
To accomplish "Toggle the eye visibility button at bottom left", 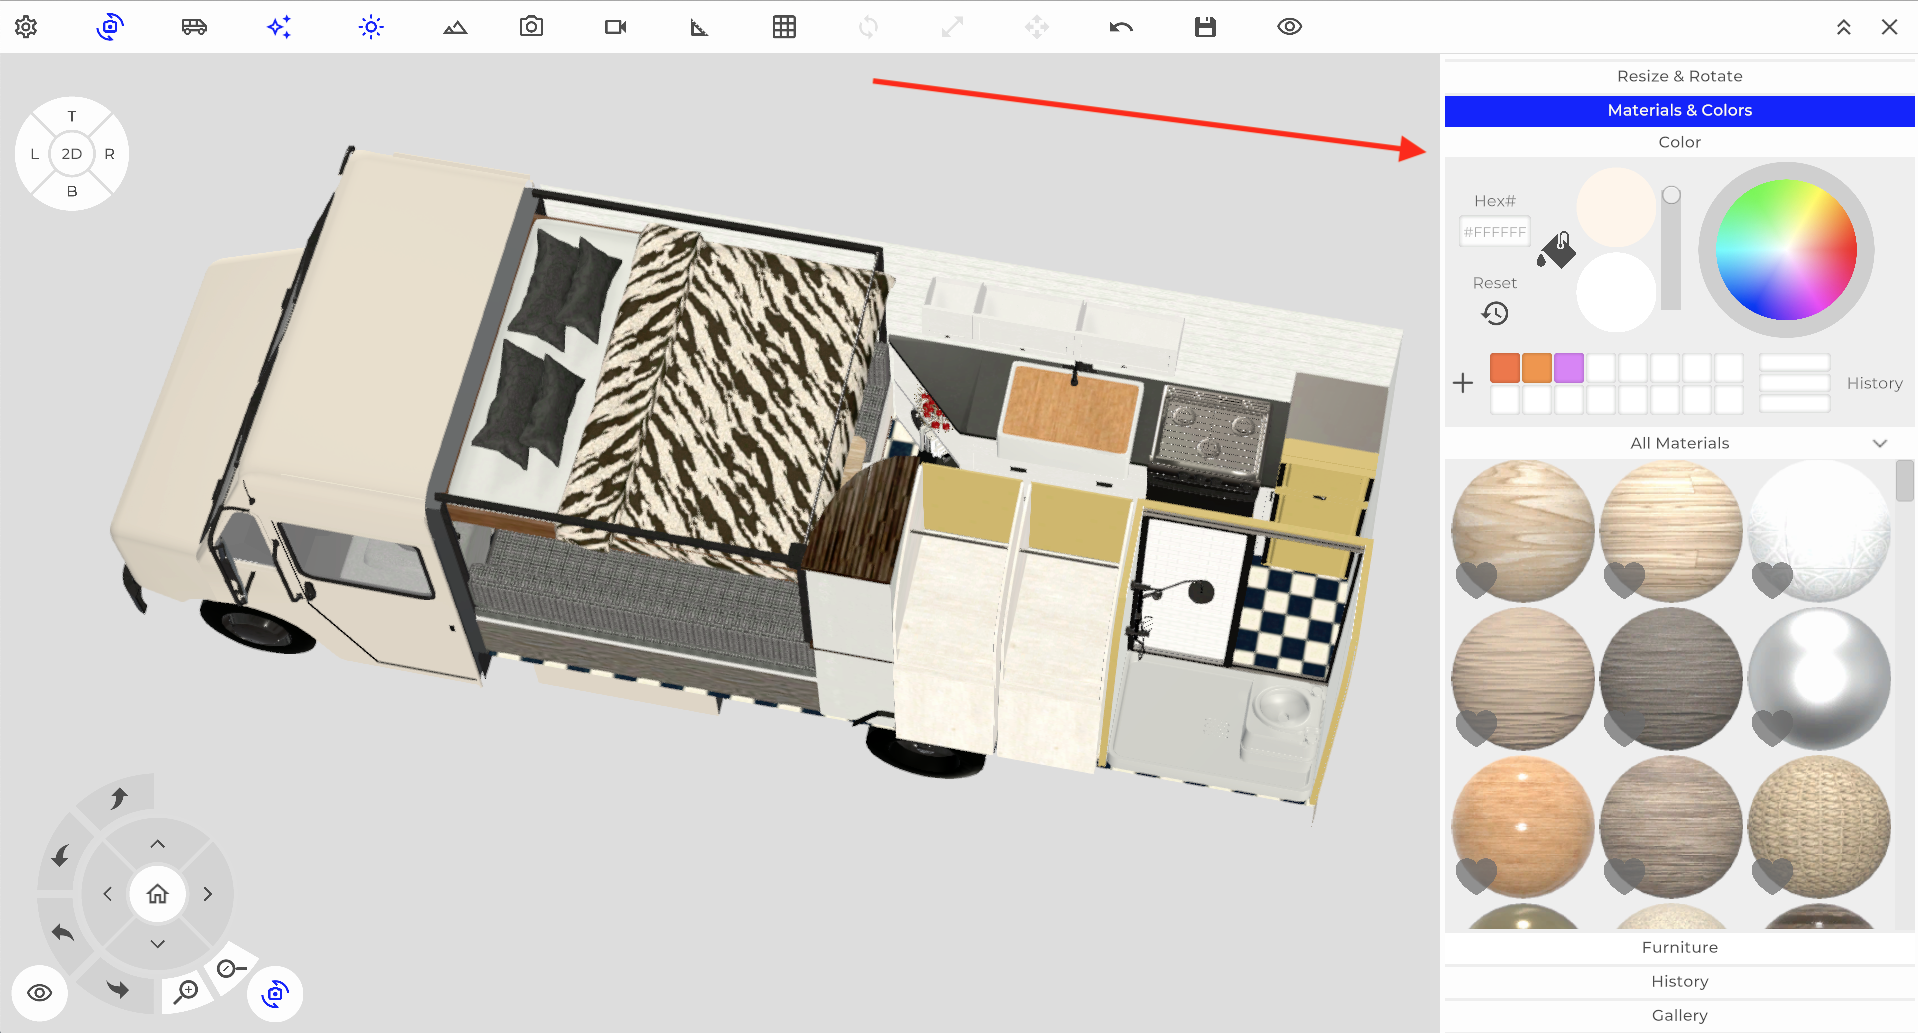I will [x=40, y=993].
